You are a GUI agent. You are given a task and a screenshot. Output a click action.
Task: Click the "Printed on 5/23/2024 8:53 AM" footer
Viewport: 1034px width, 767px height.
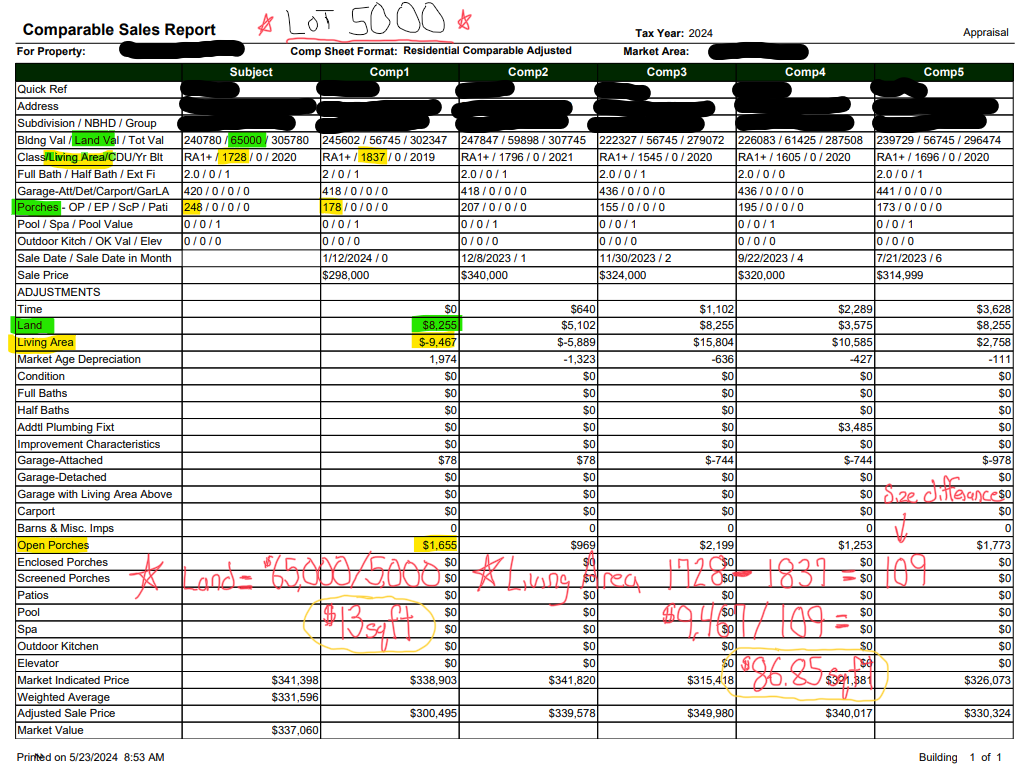point(91,758)
